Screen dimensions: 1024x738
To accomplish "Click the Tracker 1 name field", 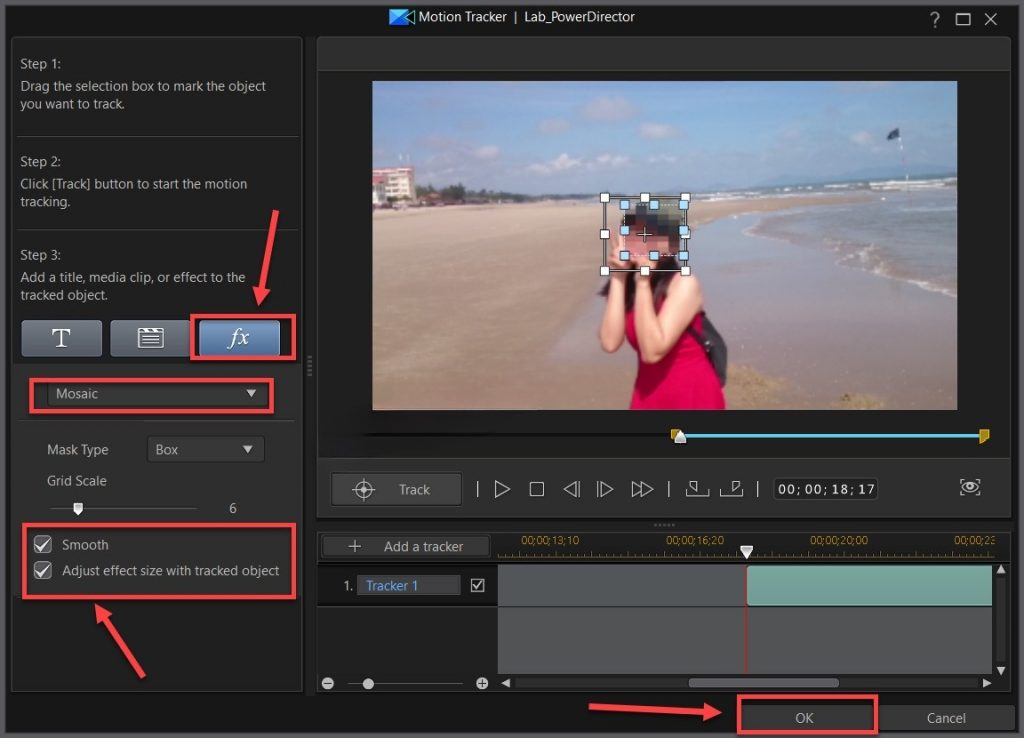I will (407, 585).
